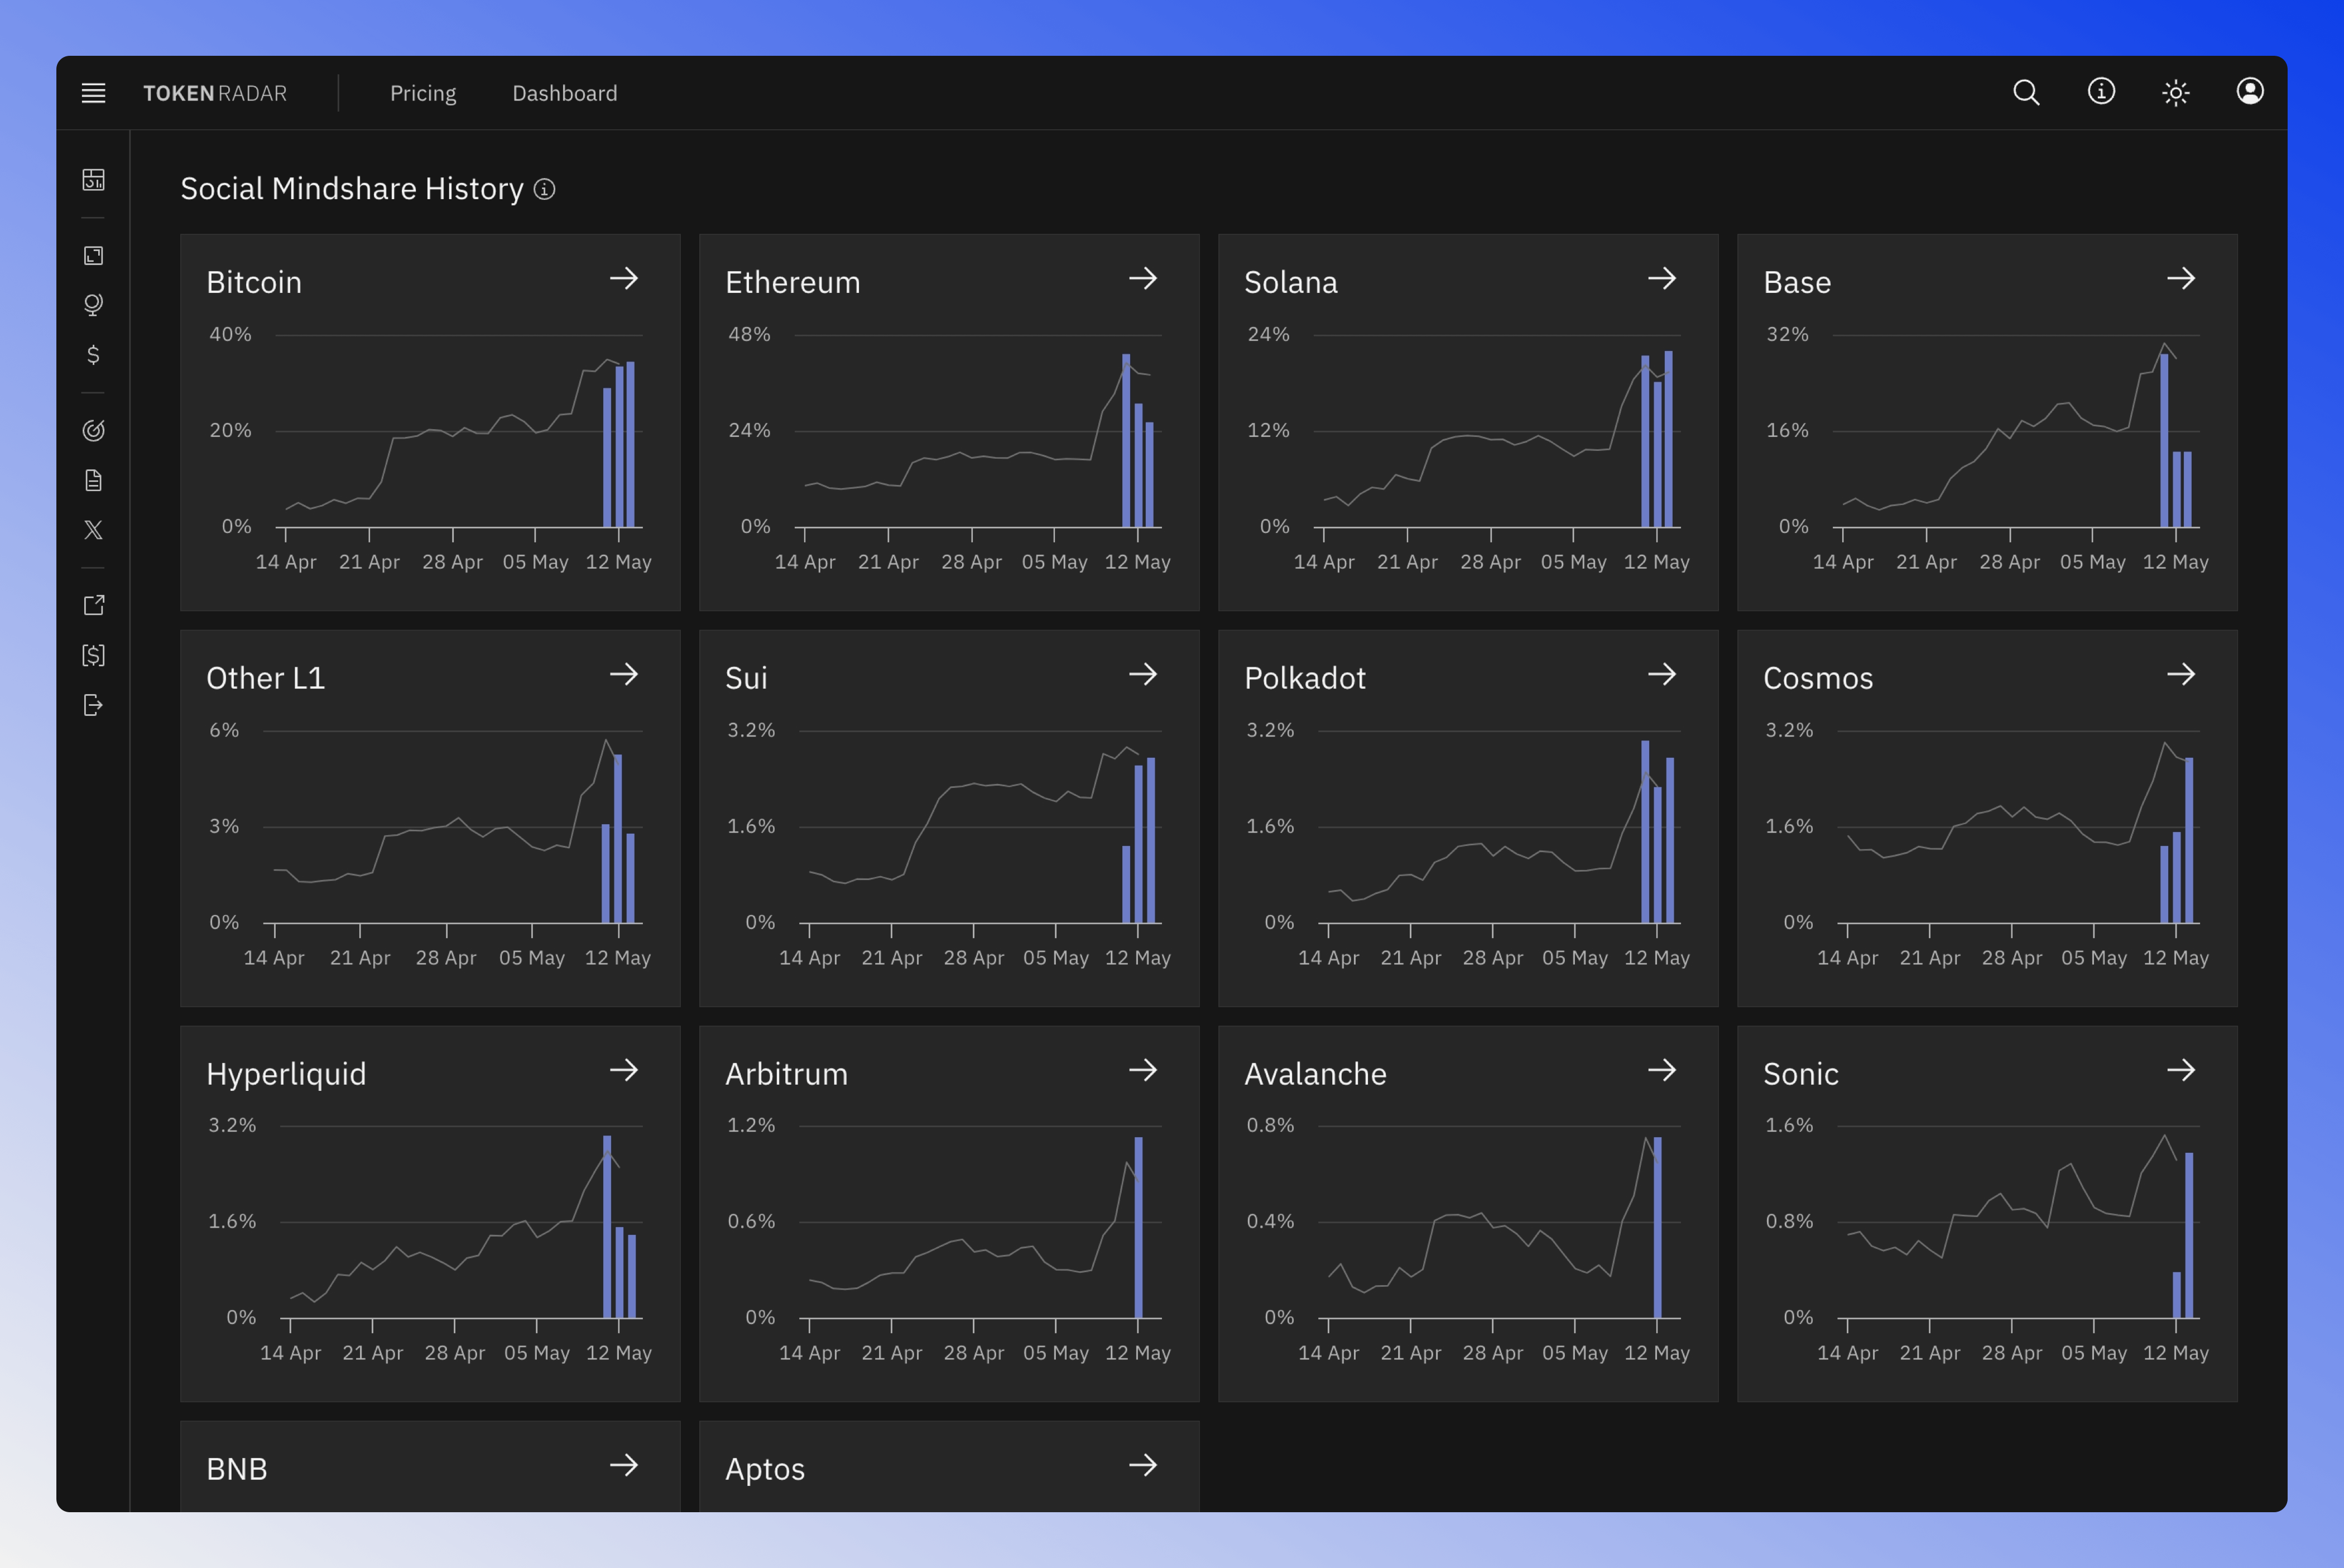Click the logout sidebar icon
The height and width of the screenshot is (1568, 2344).
coord(93,706)
